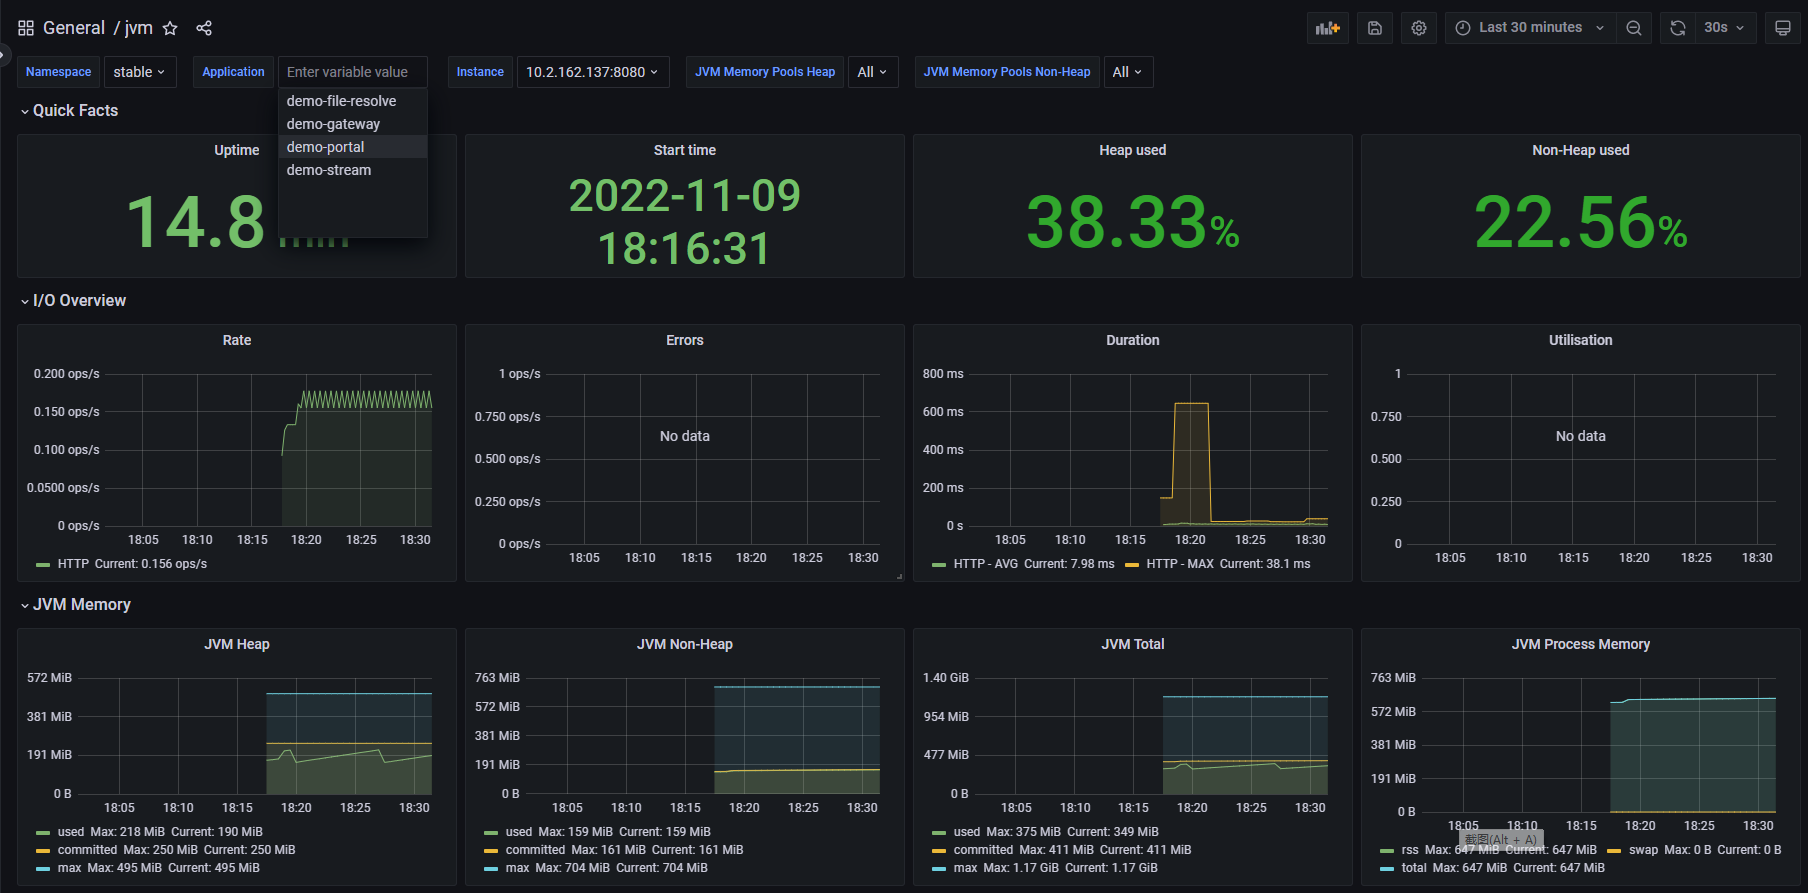Choose demo-portal application option
The image size is (1808, 893).
(352, 147)
